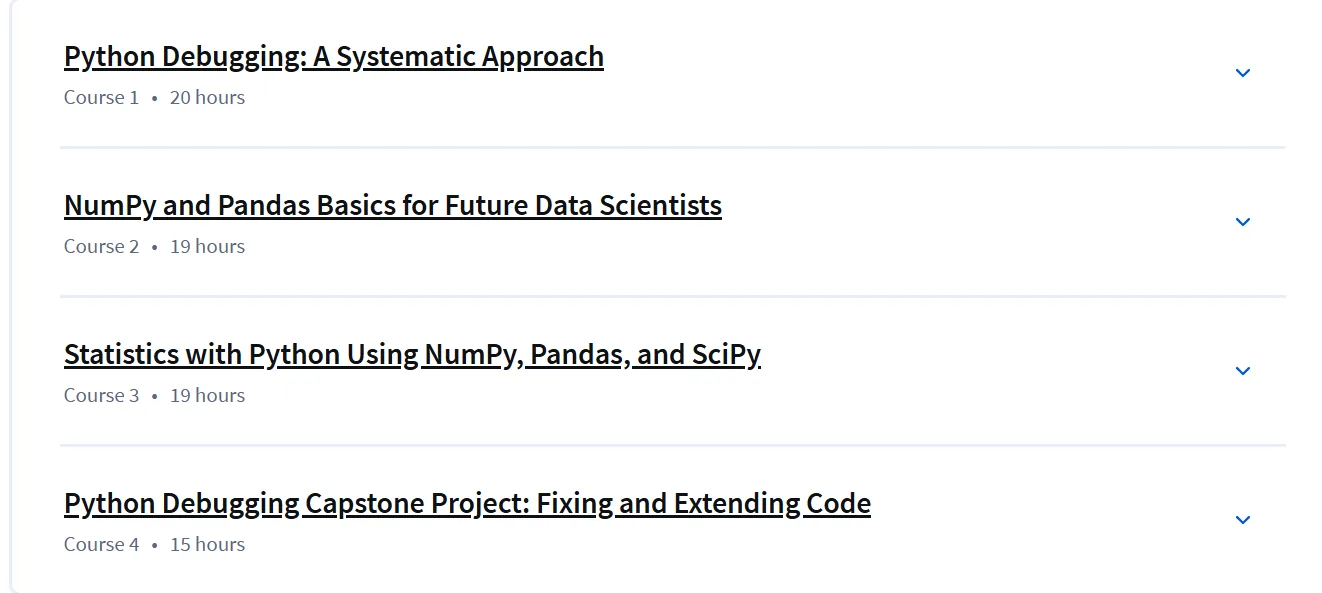This screenshot has width=1322, height=593.
Task: Expand the Python Debugging Capstone Project chevron
Action: tap(1243, 520)
